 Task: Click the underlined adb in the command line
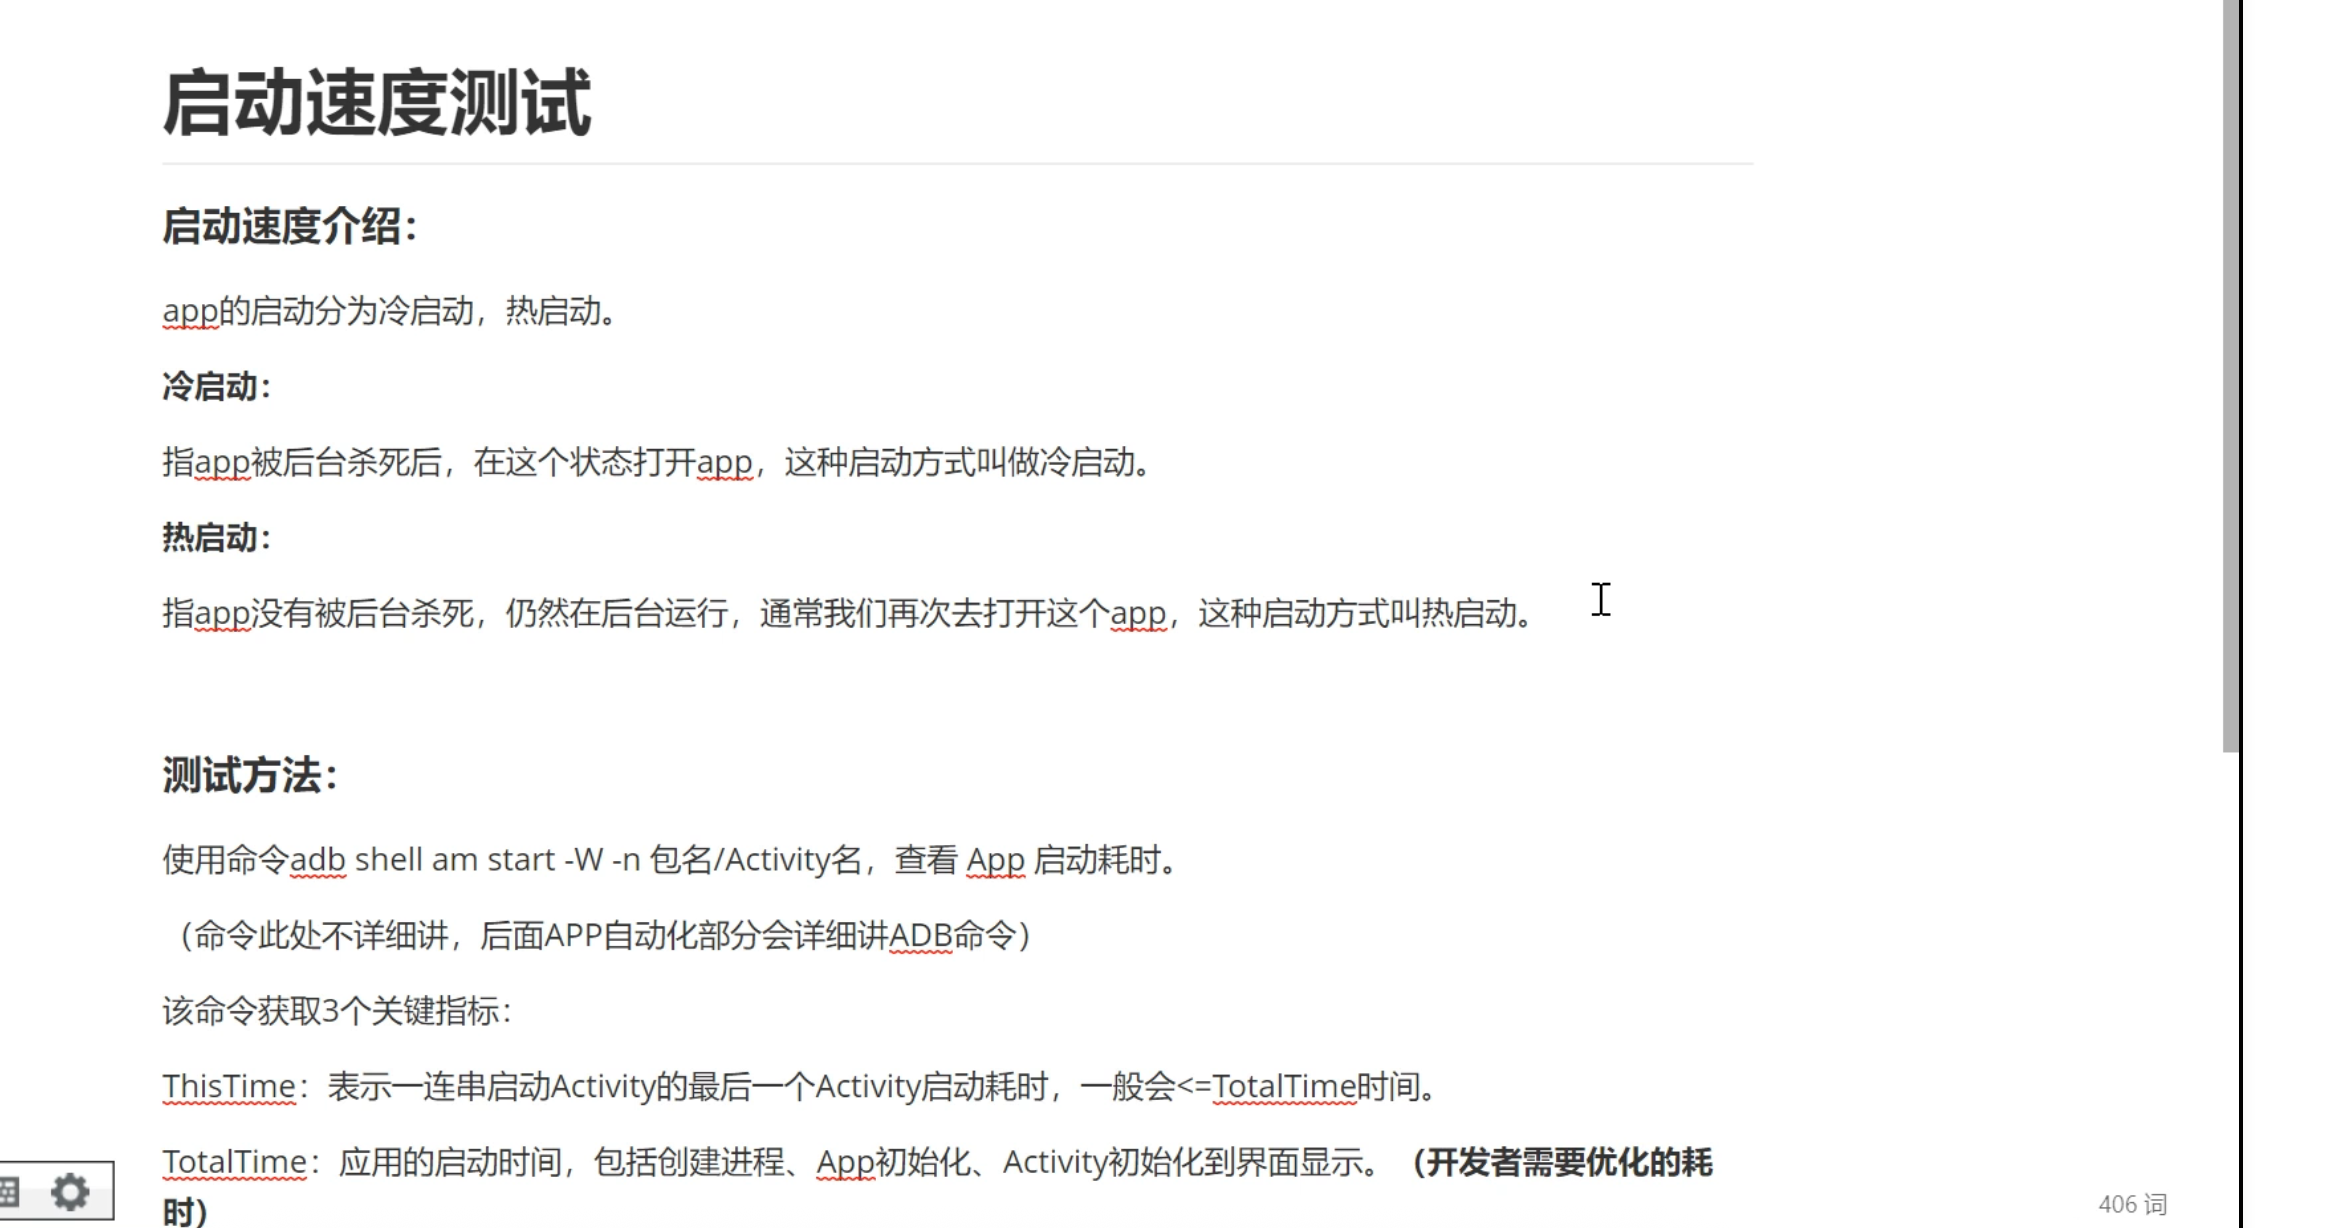[317, 860]
